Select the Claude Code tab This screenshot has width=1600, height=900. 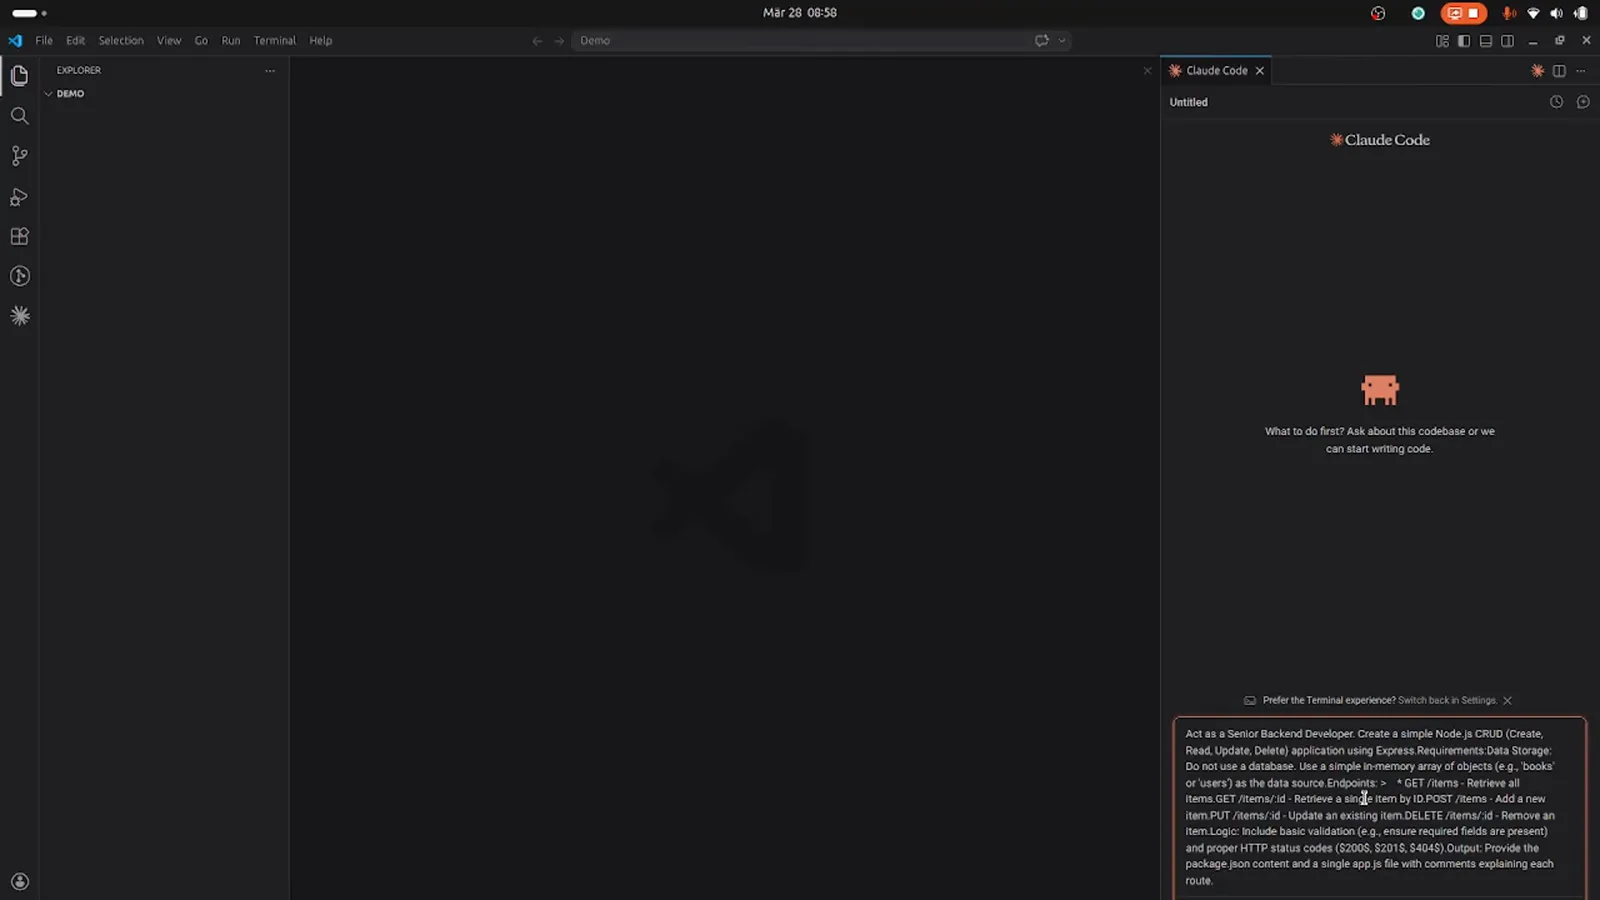click(x=1216, y=71)
